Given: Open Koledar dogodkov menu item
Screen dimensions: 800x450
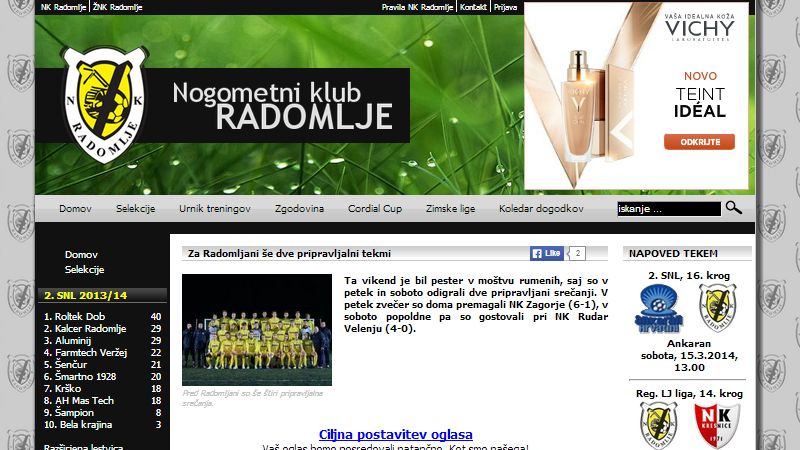Looking at the screenshot, I should 541,208.
